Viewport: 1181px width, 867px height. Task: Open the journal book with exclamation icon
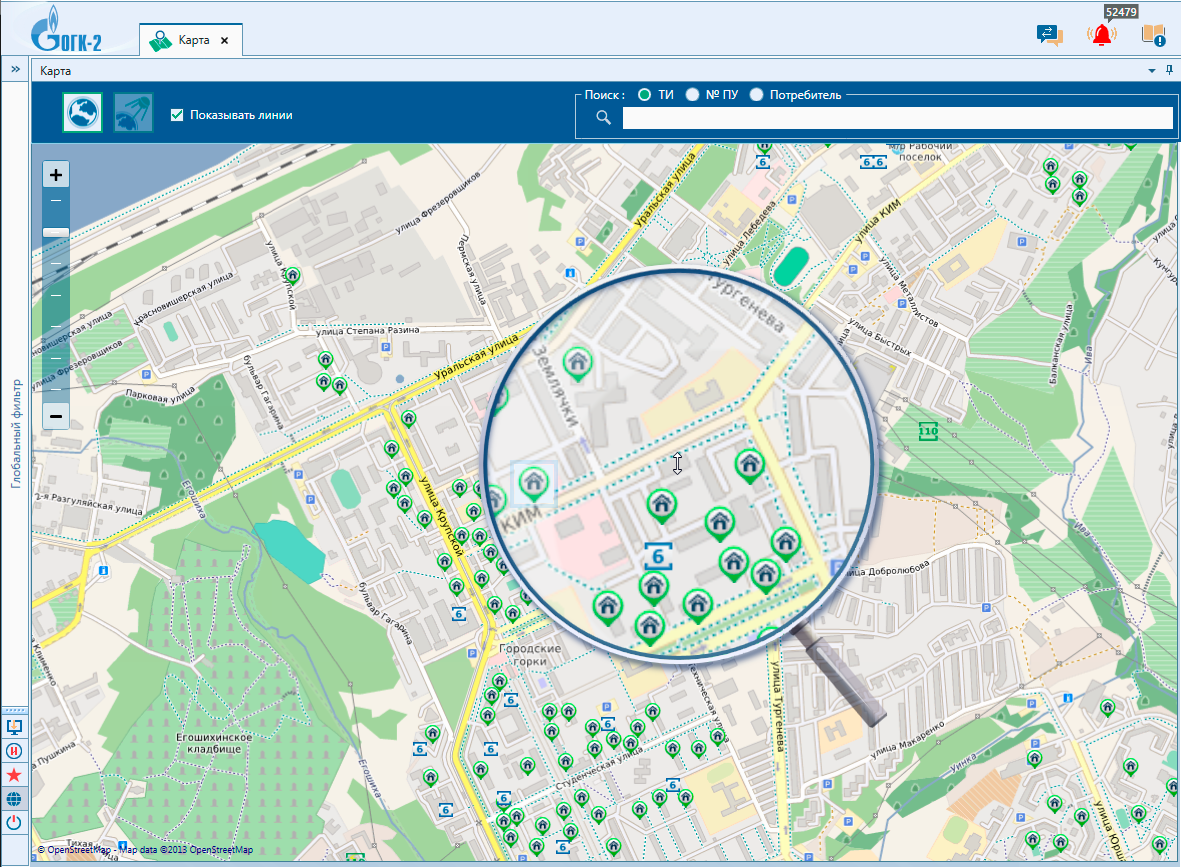pos(1153,35)
